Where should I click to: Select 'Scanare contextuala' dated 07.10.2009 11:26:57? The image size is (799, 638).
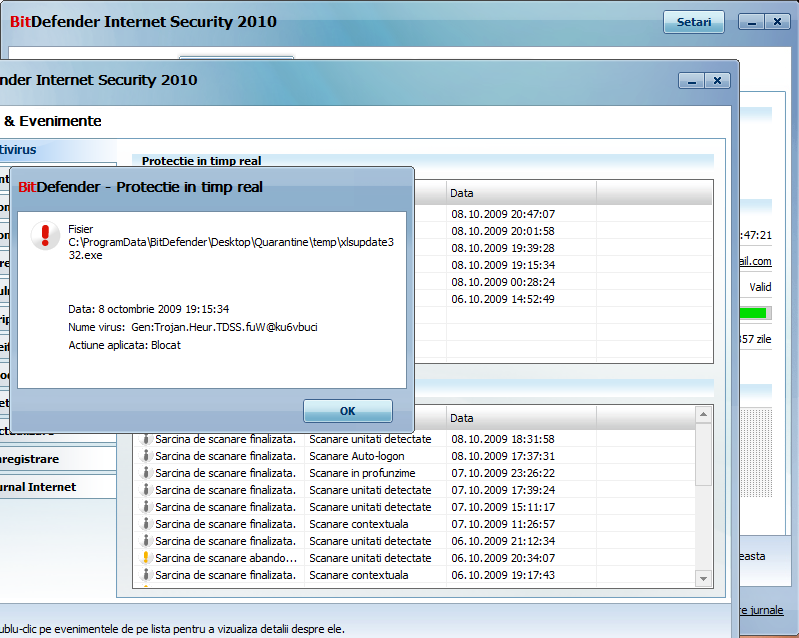(x=359, y=524)
